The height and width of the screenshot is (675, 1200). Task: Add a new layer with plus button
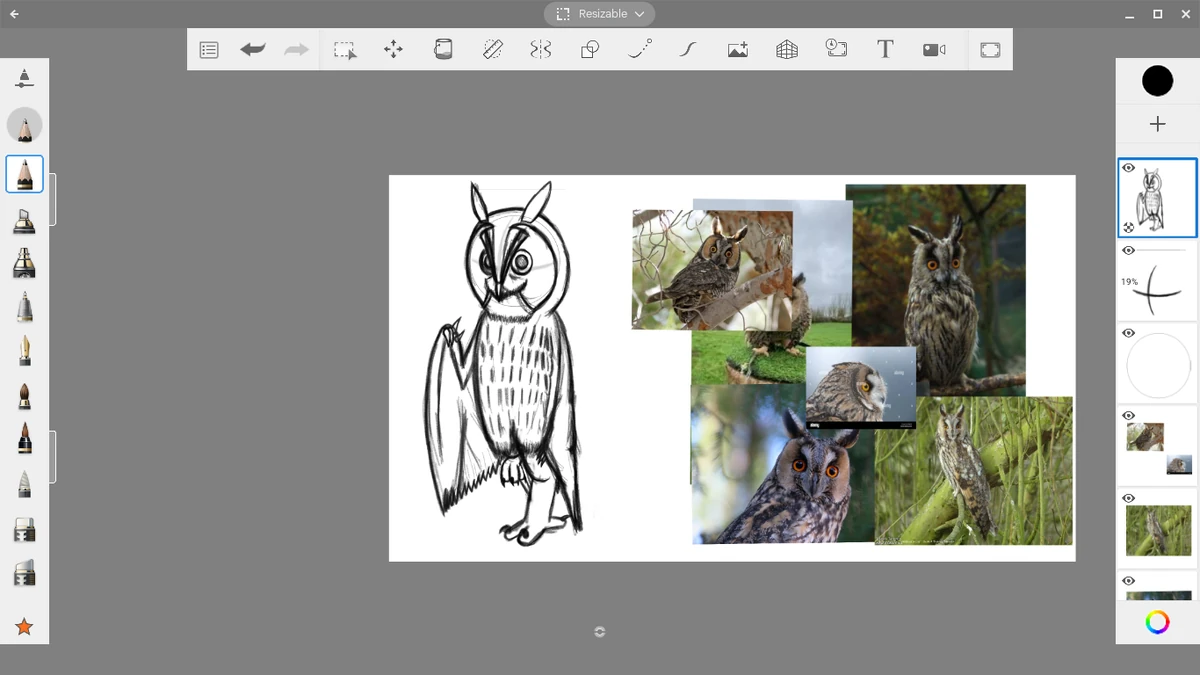[x=1157, y=124]
